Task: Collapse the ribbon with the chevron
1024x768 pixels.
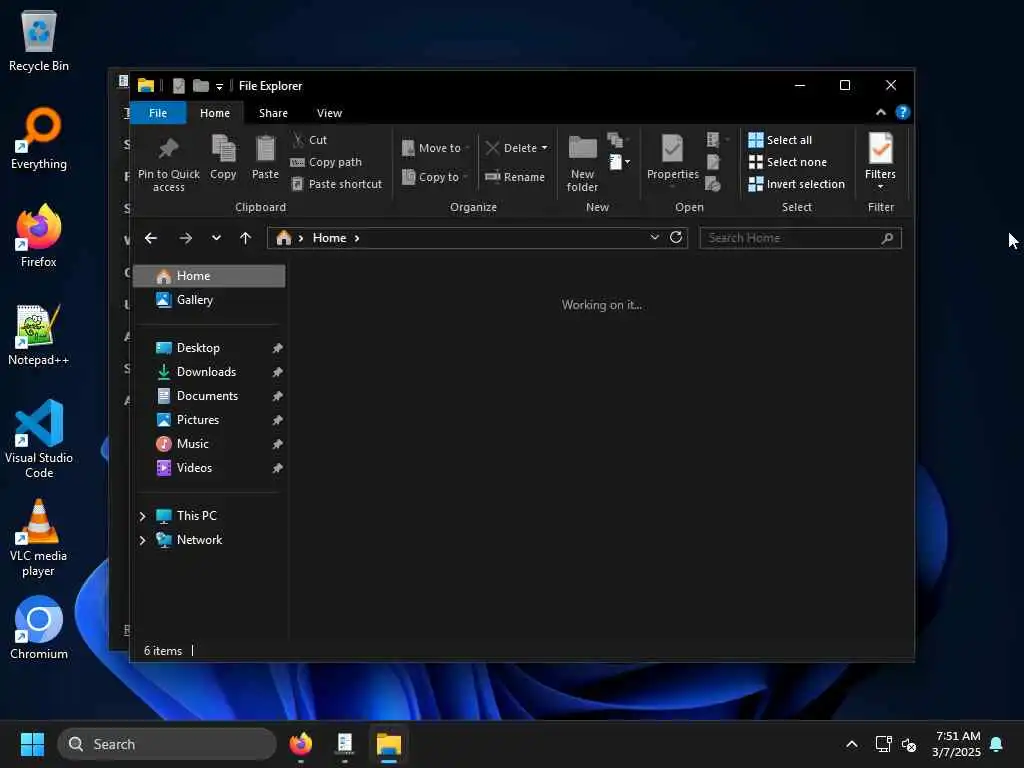Action: (880, 112)
